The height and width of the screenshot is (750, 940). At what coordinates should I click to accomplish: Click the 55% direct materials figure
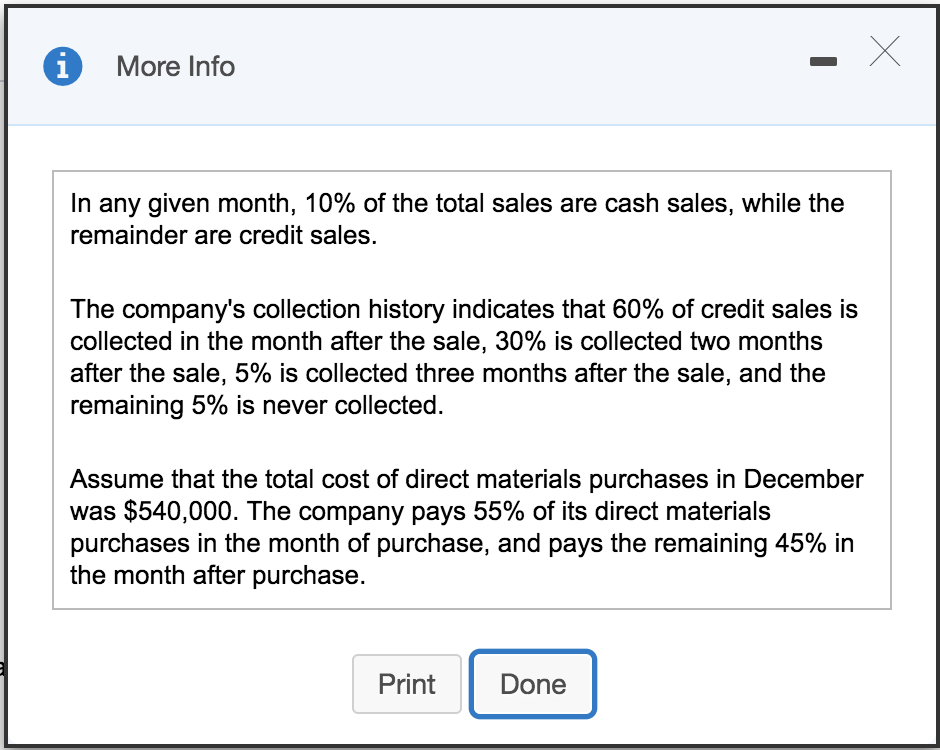499,511
